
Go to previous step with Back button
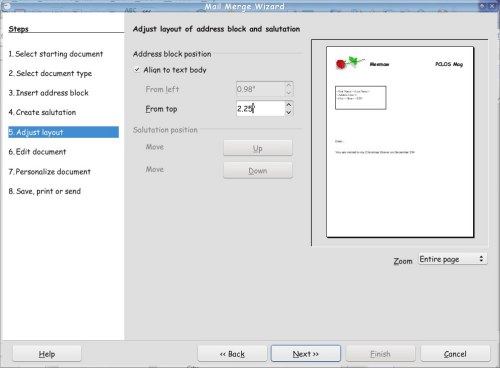tap(232, 354)
